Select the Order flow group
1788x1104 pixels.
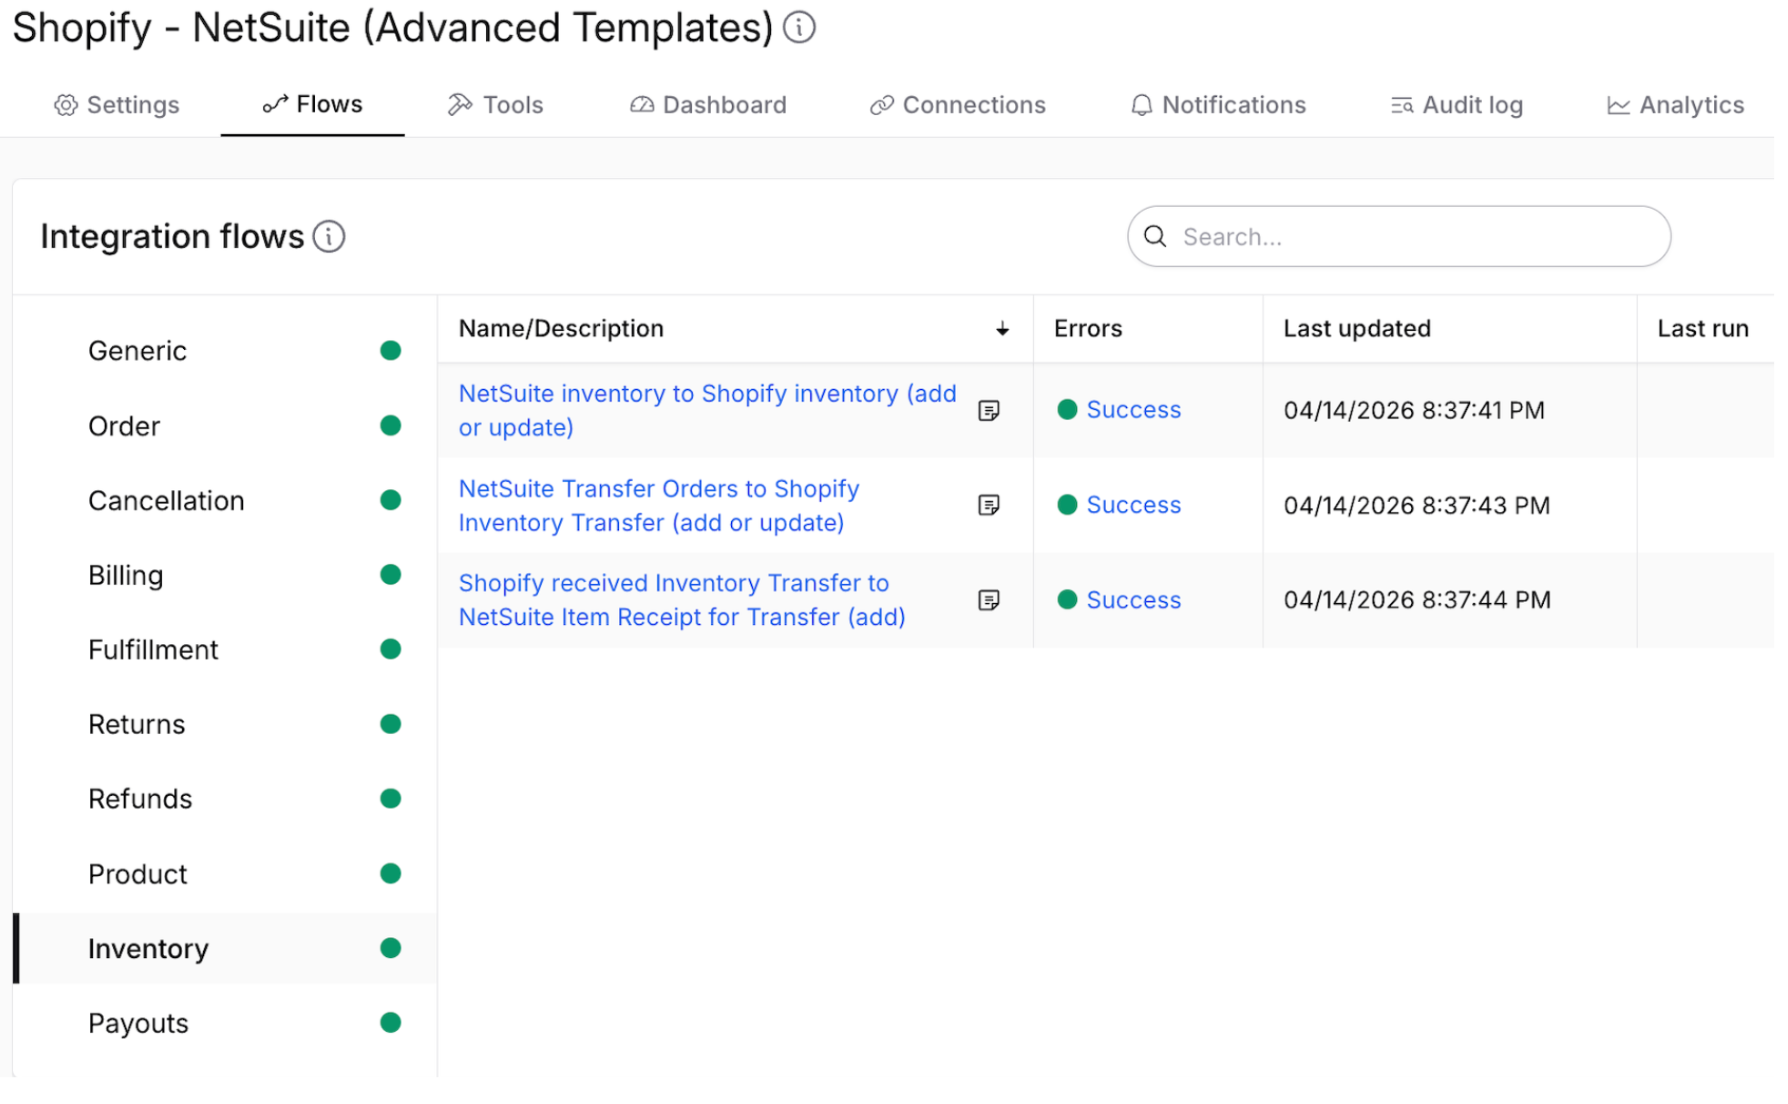pos(225,426)
